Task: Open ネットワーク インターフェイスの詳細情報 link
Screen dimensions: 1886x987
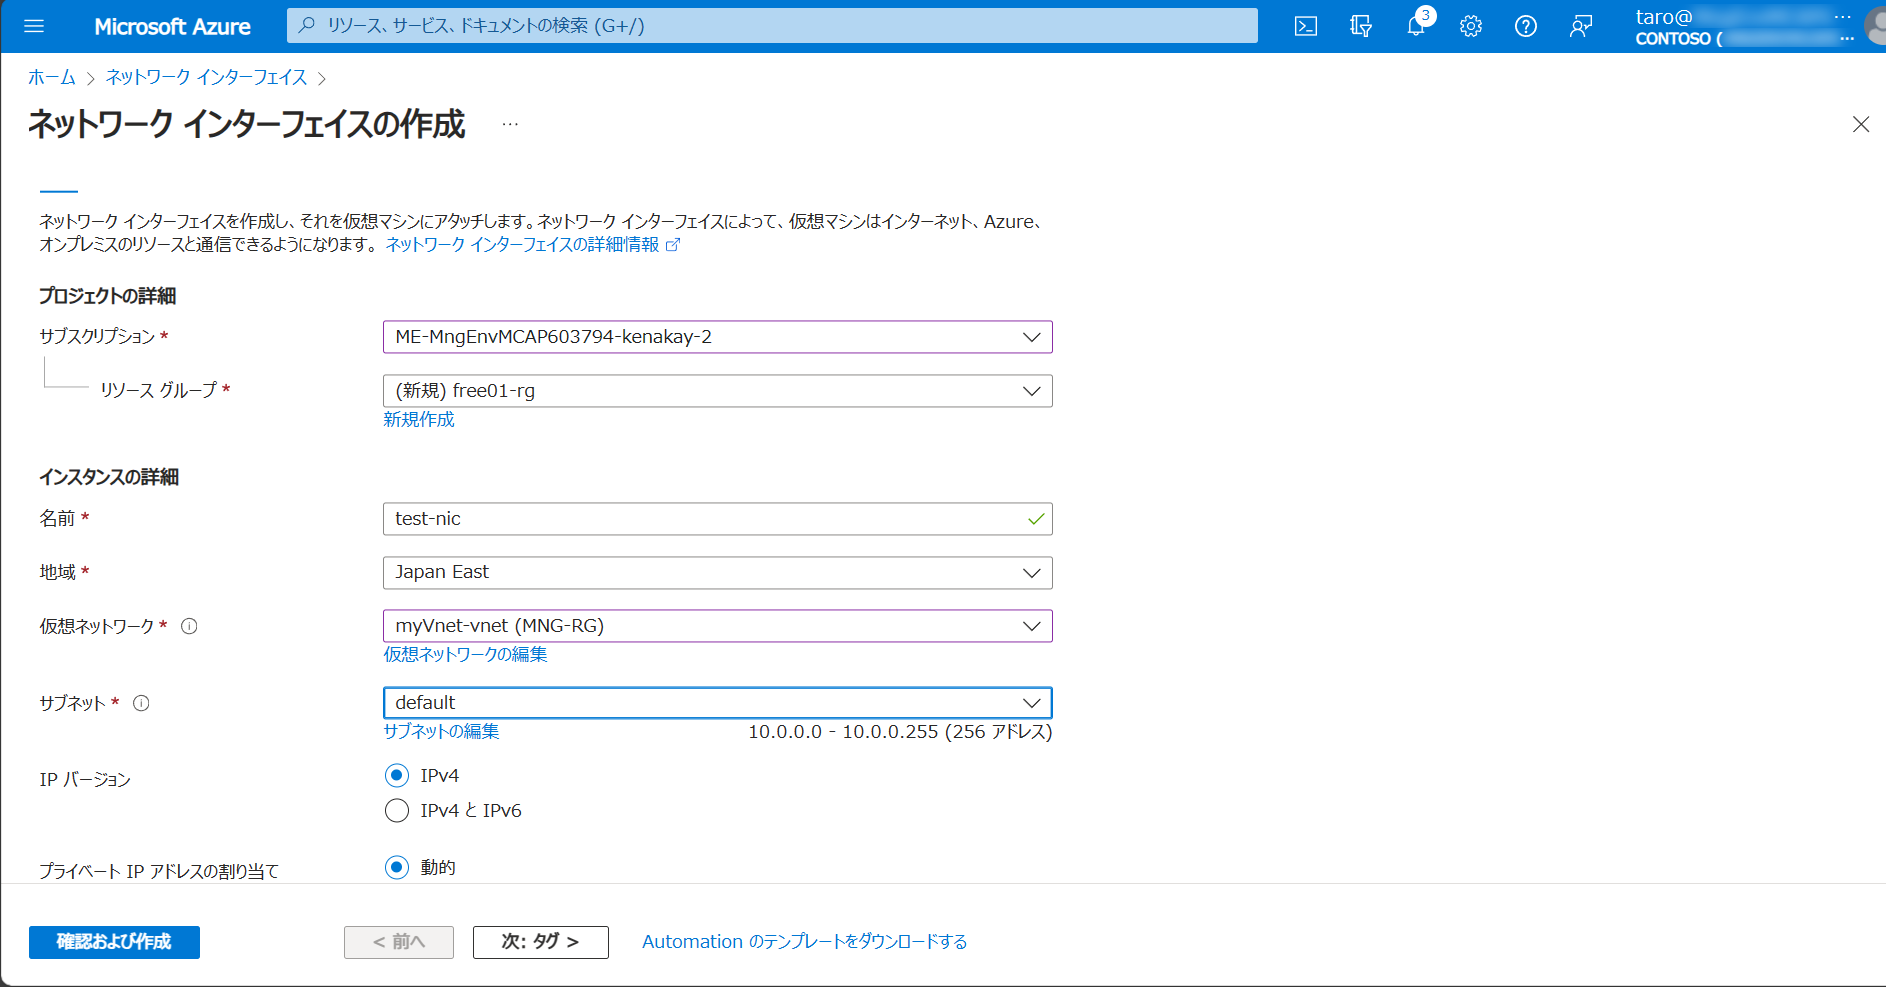Action: [532, 244]
